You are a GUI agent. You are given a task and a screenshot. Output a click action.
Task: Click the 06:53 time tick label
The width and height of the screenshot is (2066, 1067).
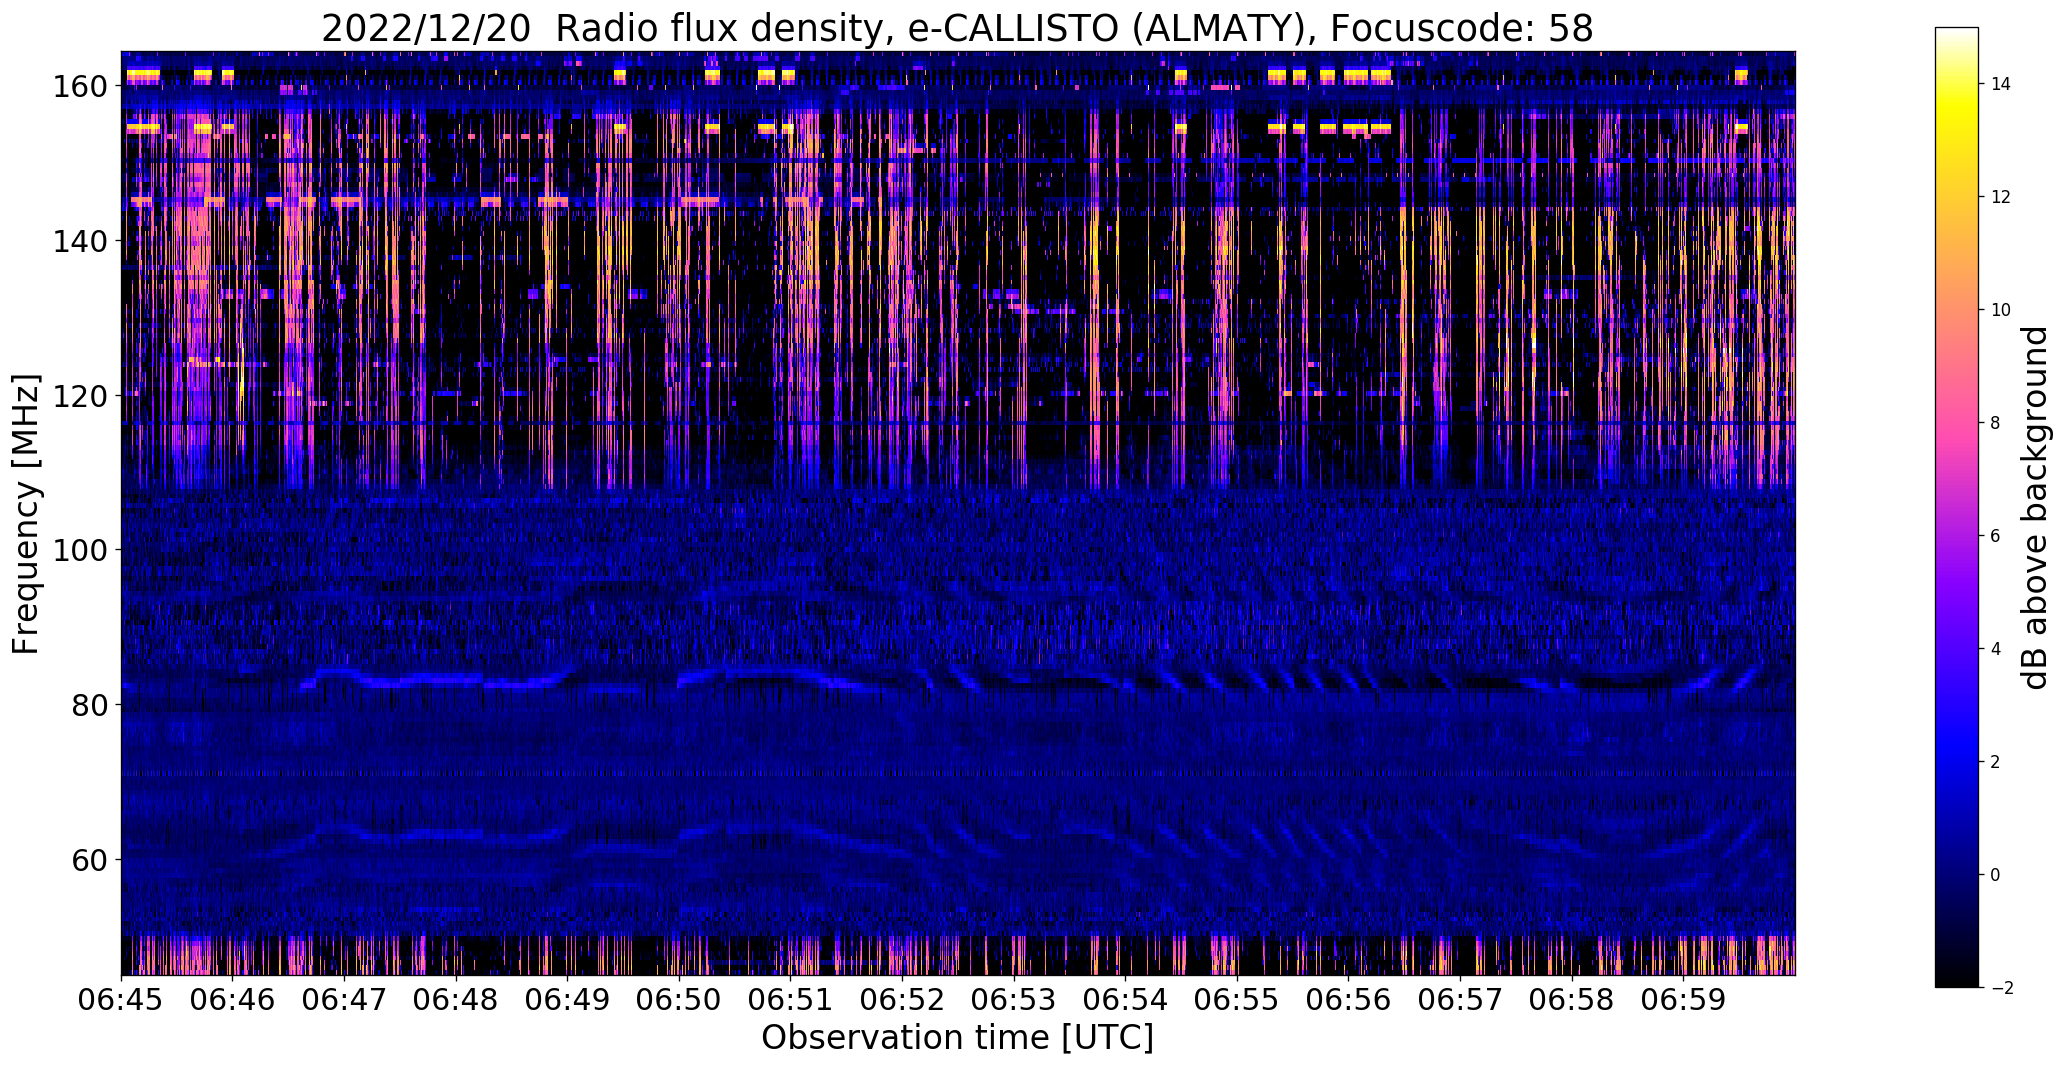(1014, 999)
